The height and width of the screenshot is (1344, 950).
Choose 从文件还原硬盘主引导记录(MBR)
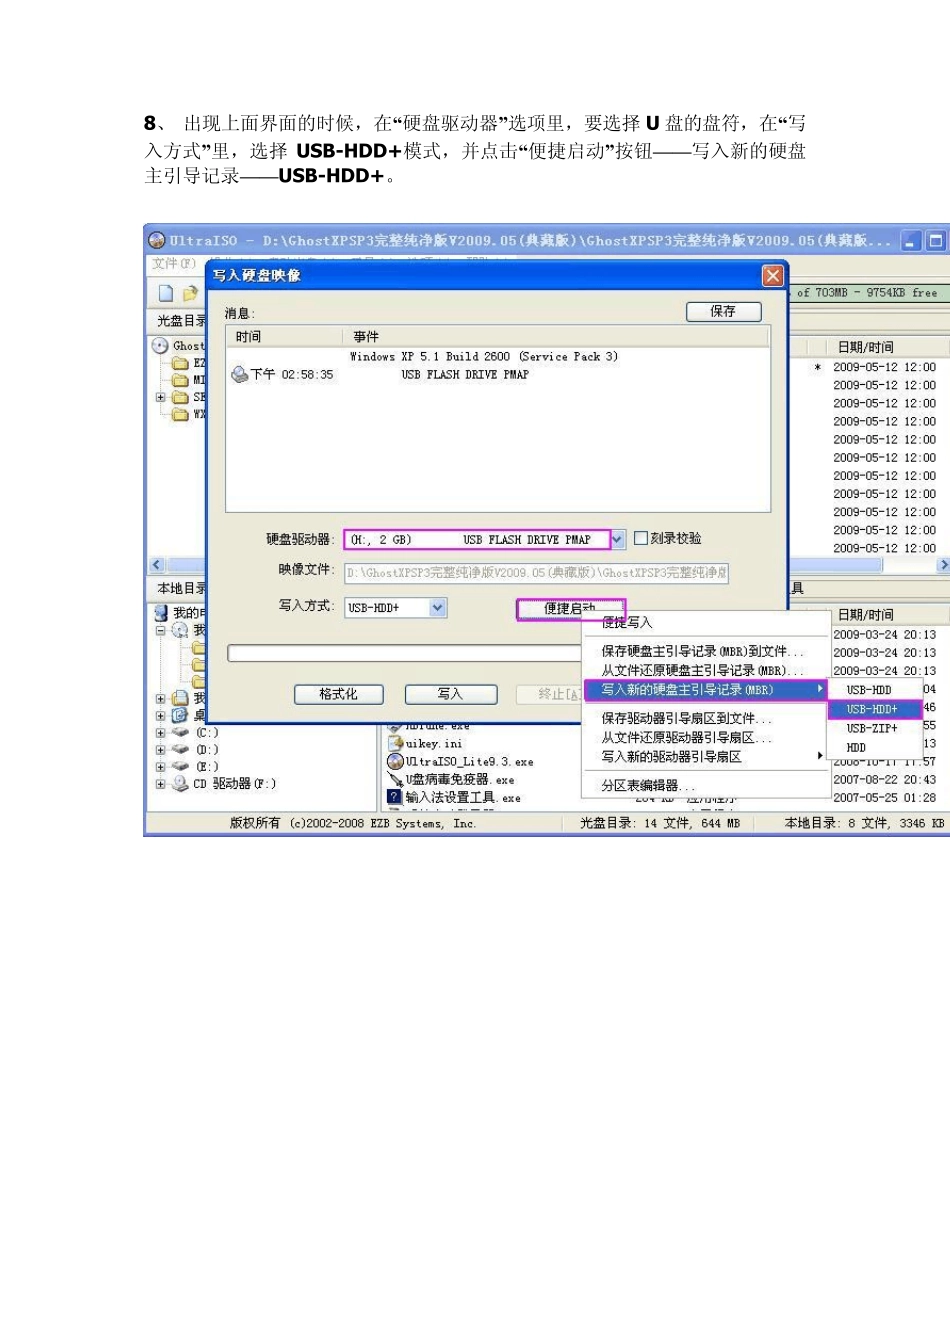(x=706, y=670)
